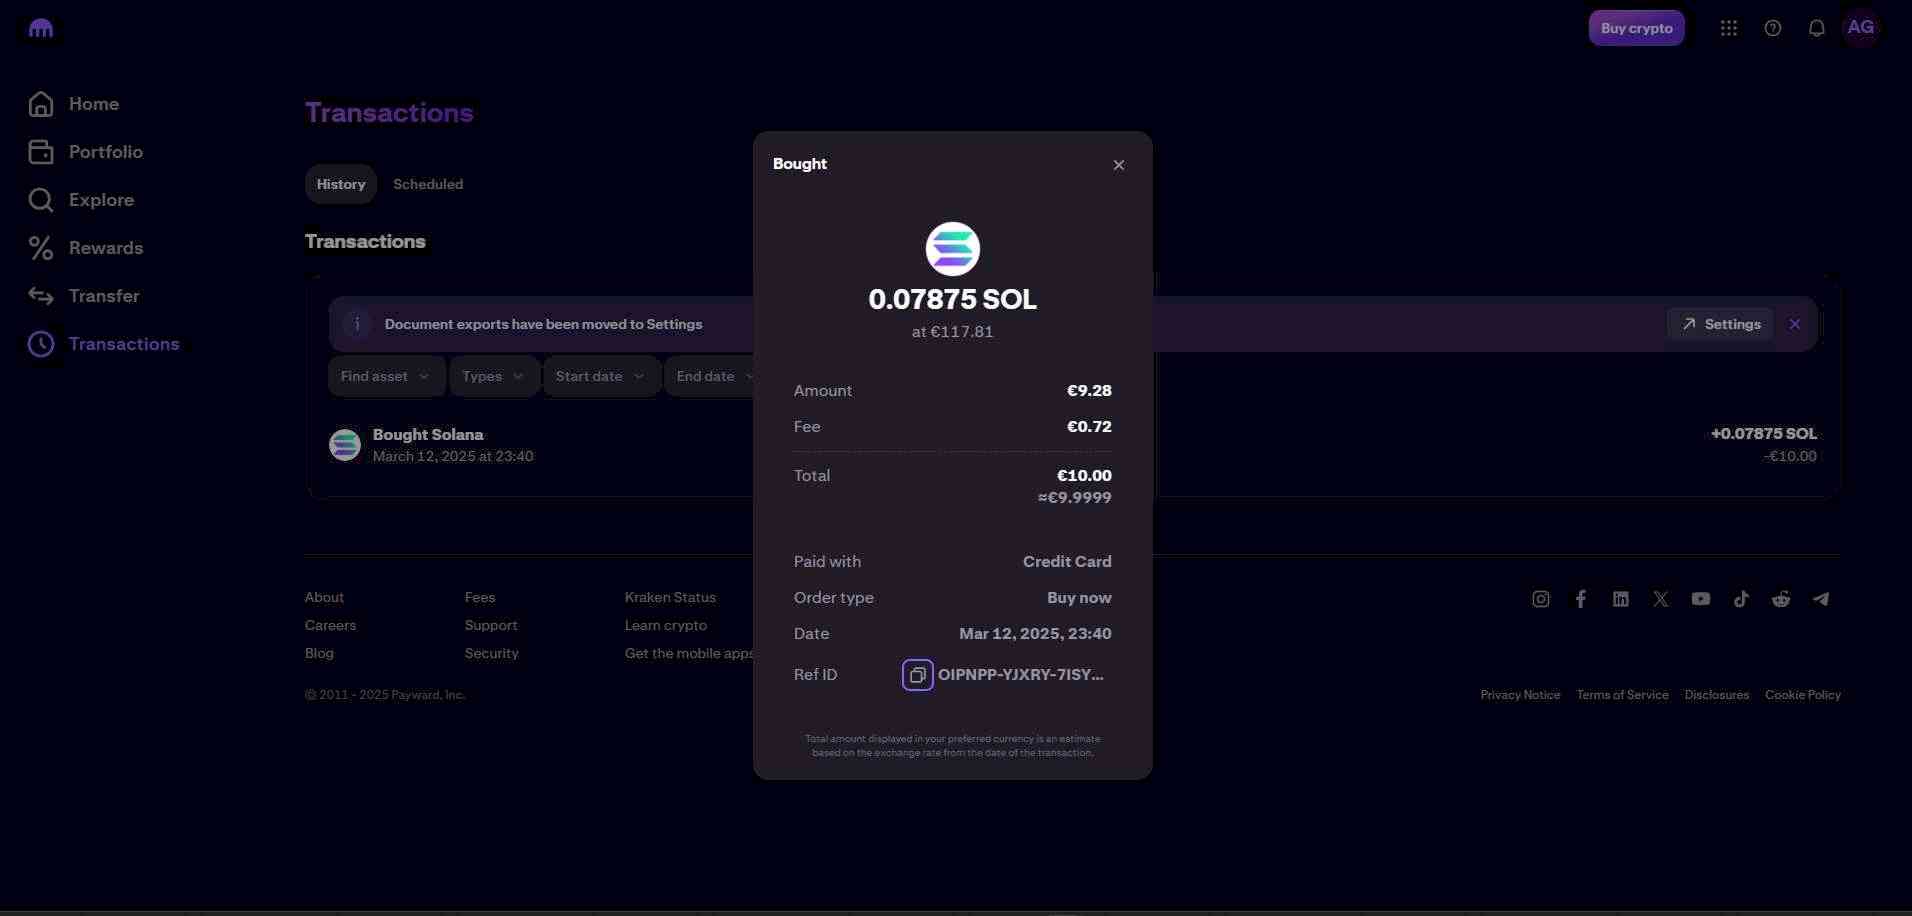Screen dimensions: 1912x916
Task: Open the Privacy Notice link
Action: [x=1520, y=695]
